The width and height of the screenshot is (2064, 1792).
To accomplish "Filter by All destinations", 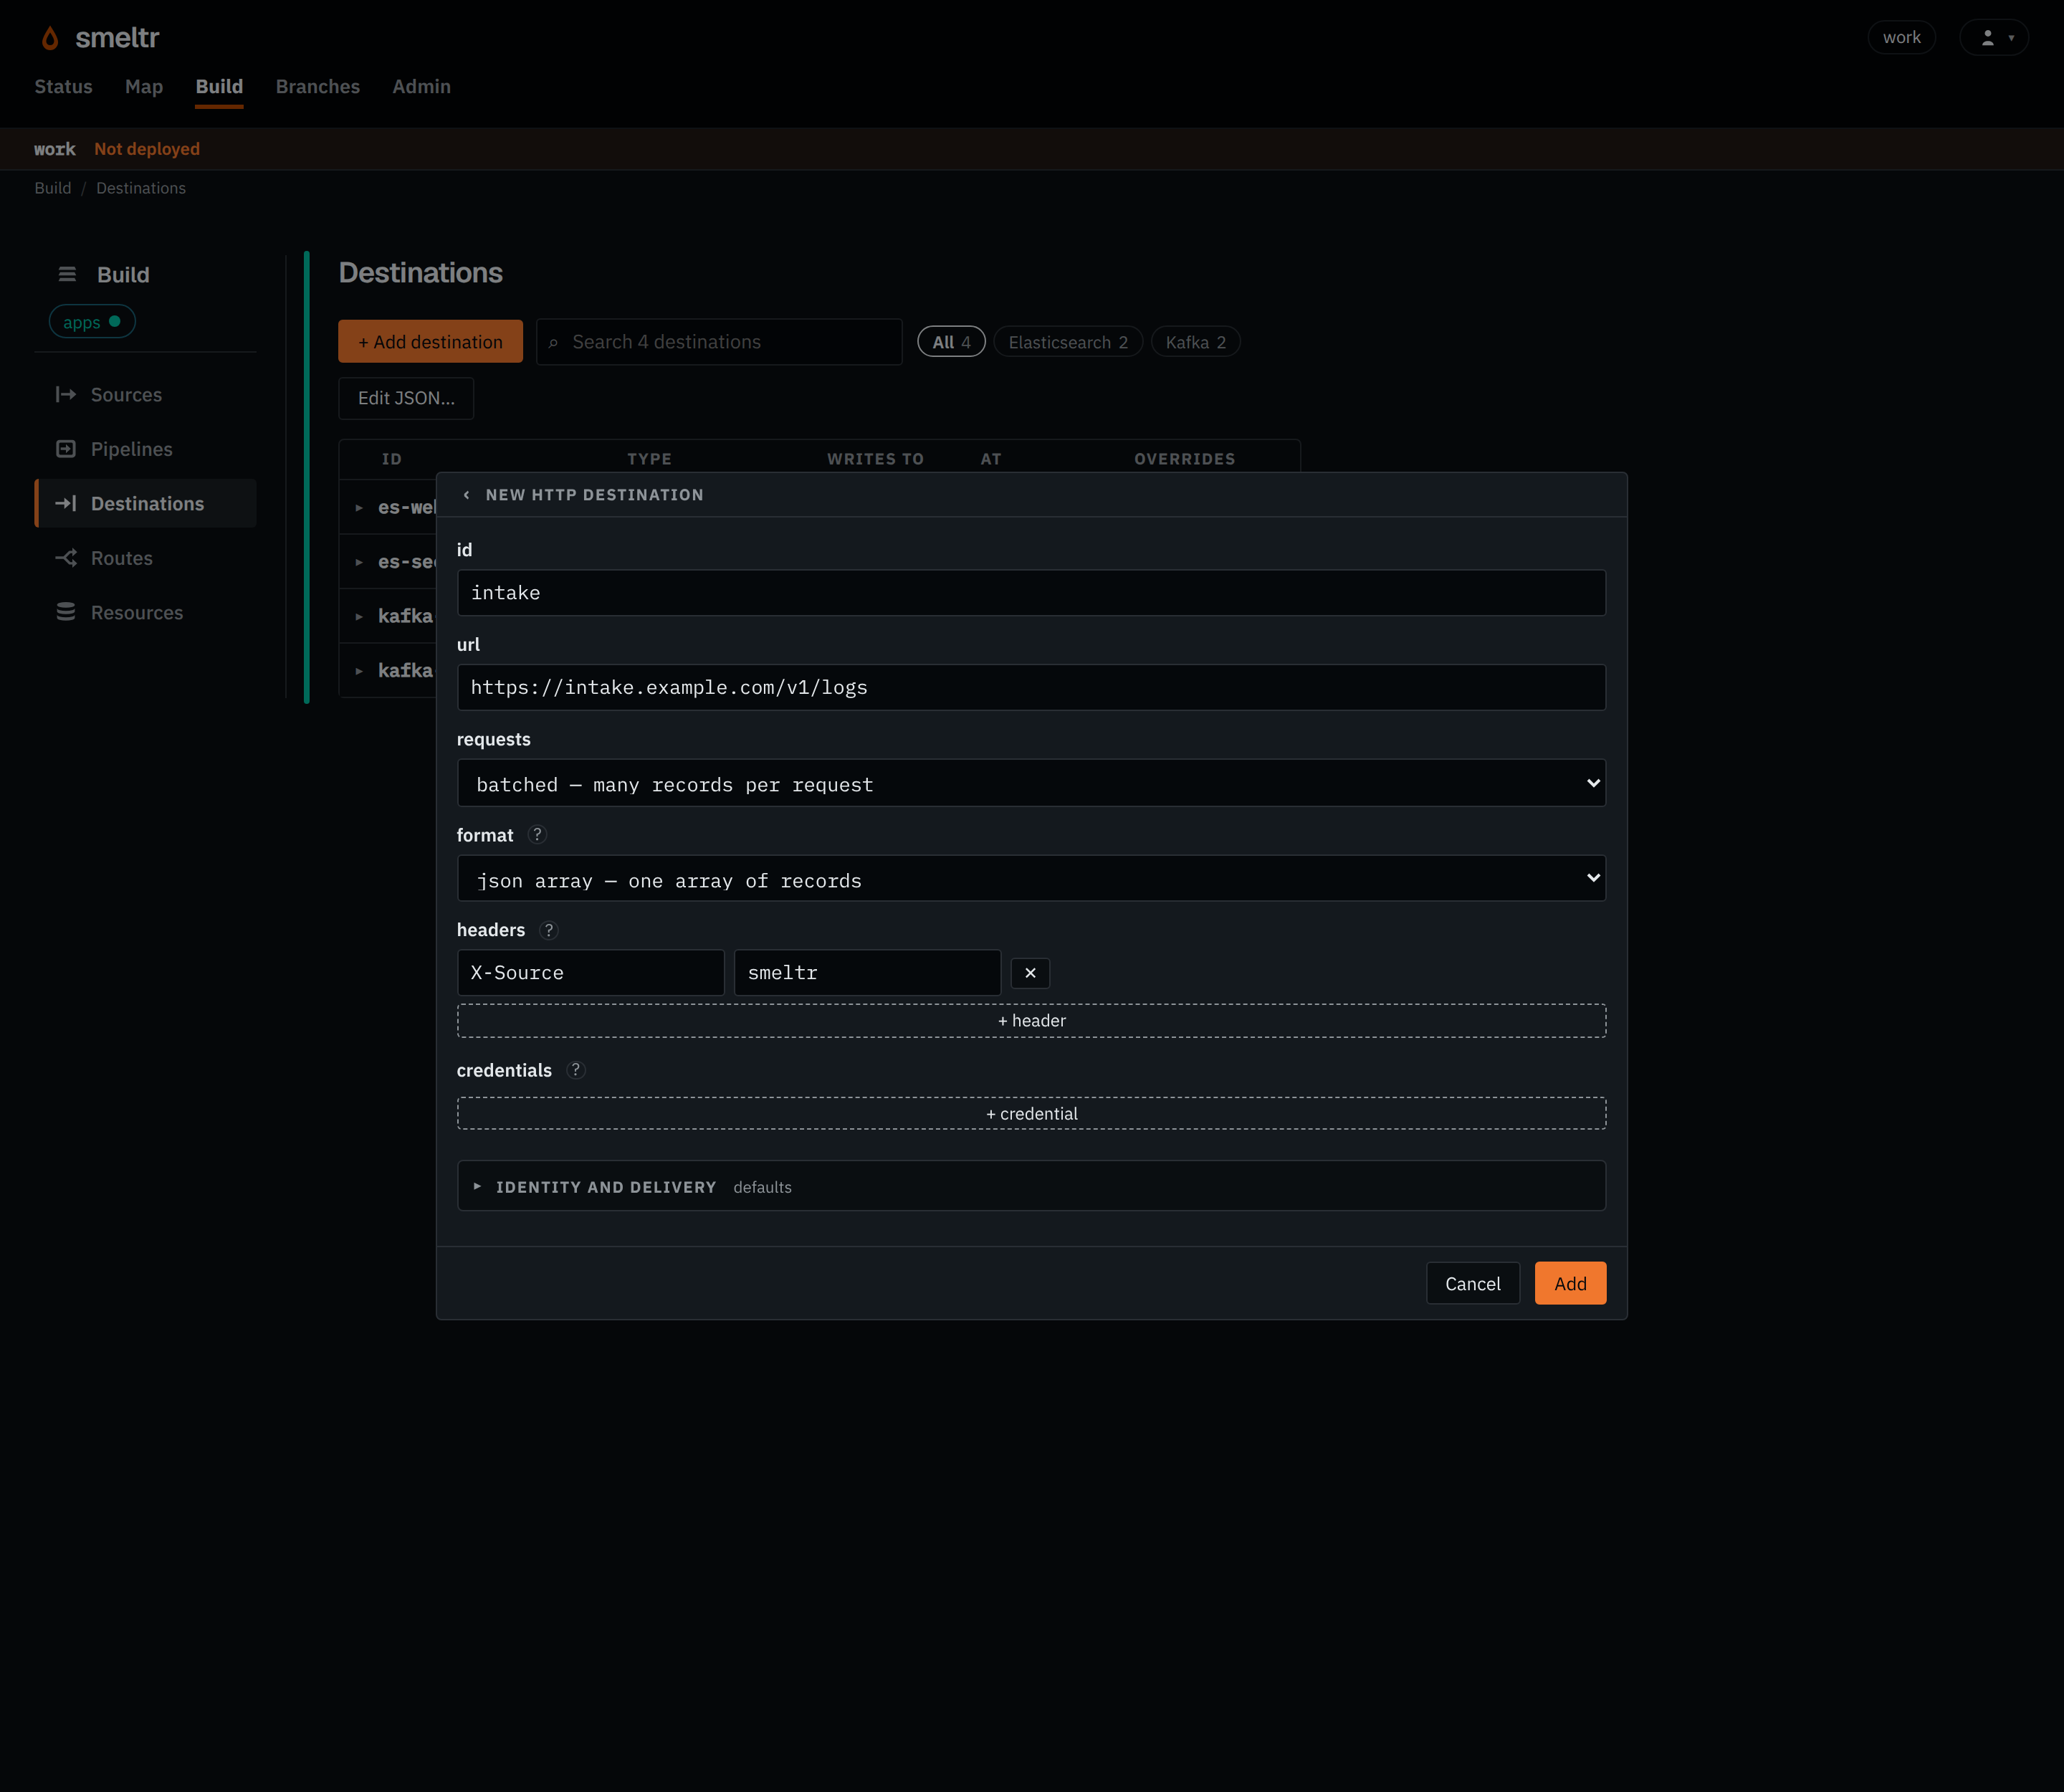I will (x=951, y=342).
